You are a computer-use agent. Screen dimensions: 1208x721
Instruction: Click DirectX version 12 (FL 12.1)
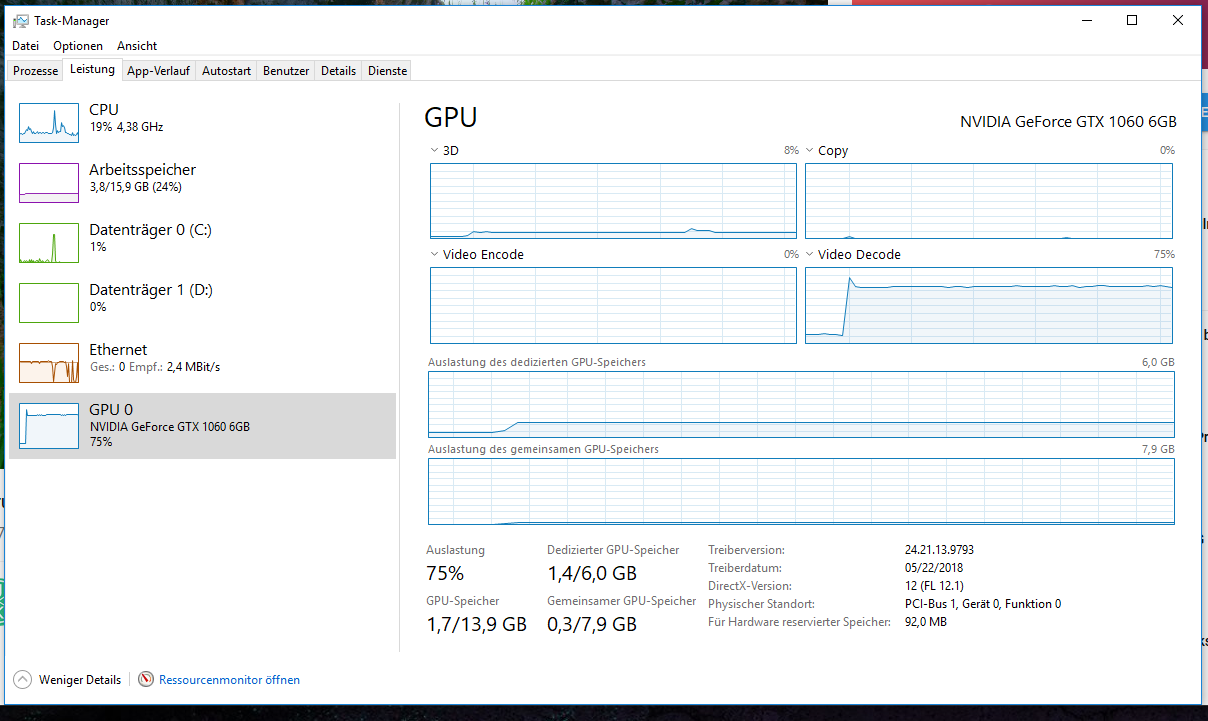click(x=934, y=586)
